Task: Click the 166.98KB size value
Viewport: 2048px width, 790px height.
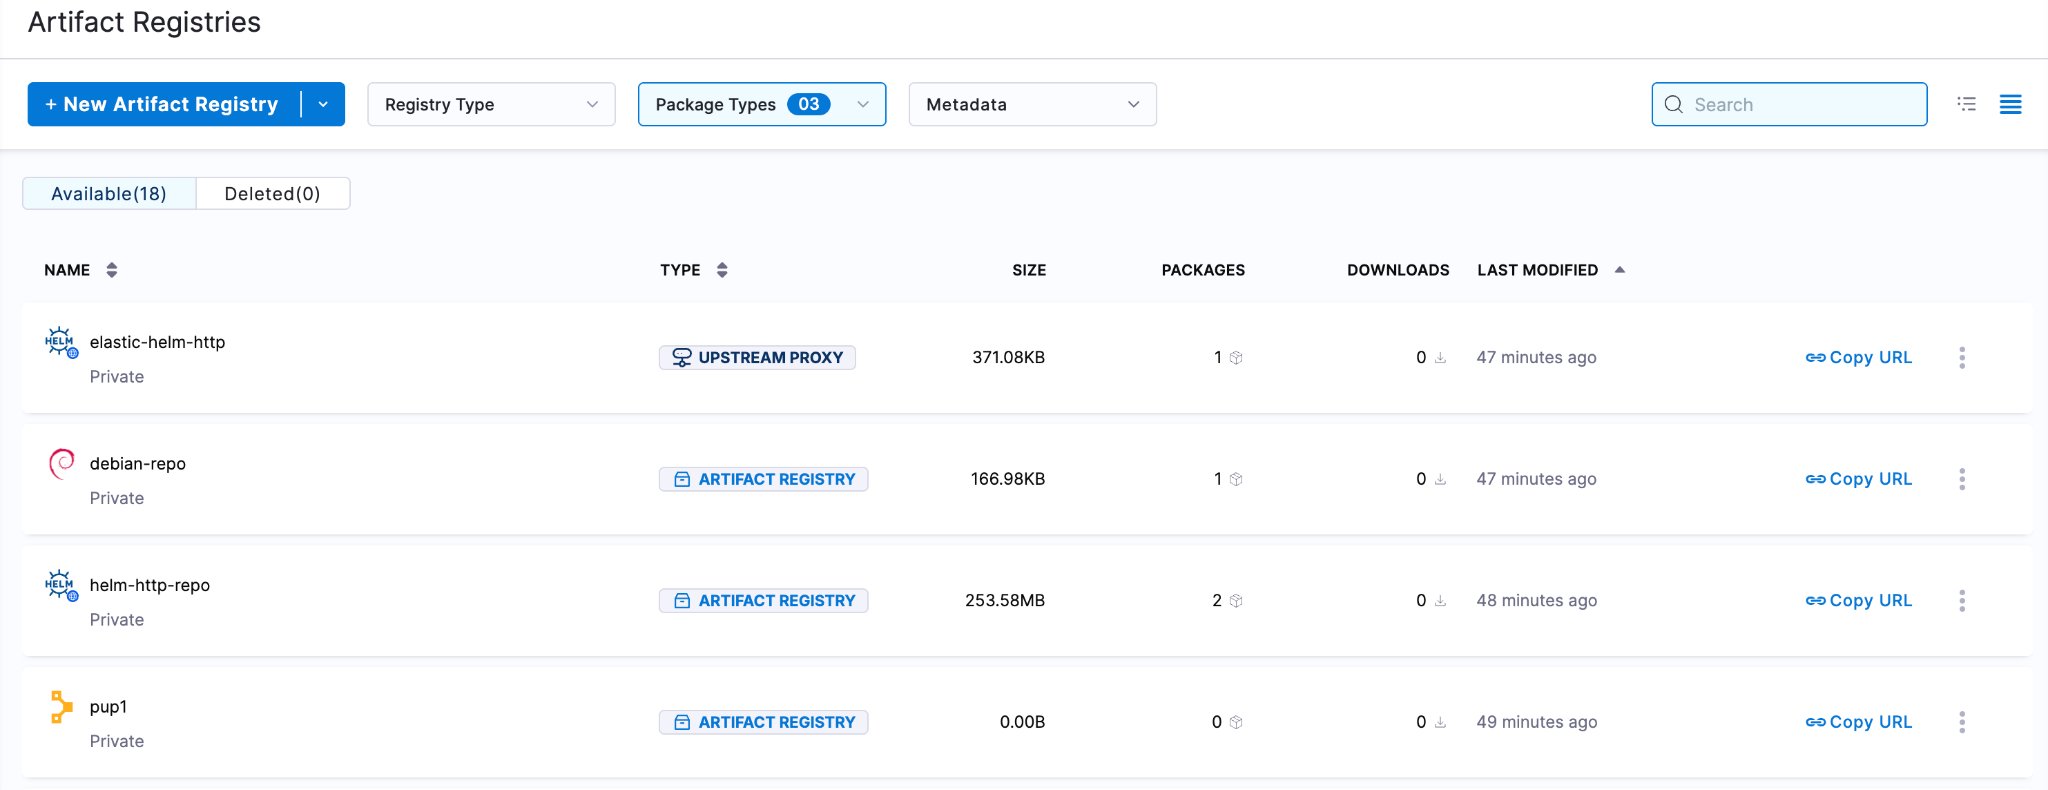Action: (1007, 479)
